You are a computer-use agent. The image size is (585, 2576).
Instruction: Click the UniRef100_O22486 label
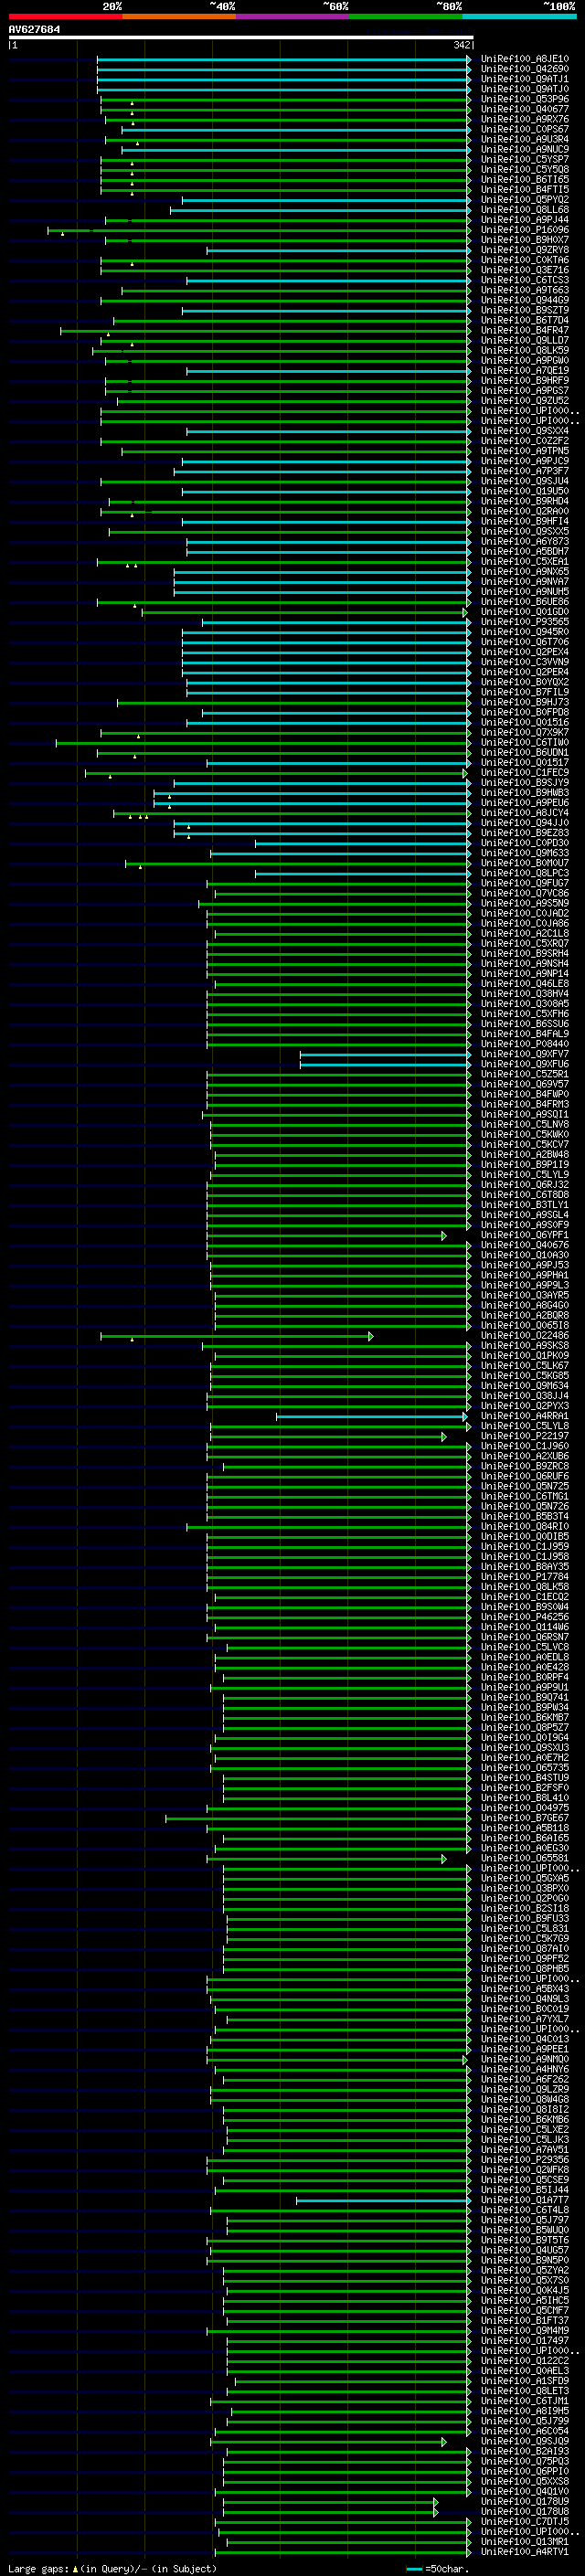[525, 1336]
